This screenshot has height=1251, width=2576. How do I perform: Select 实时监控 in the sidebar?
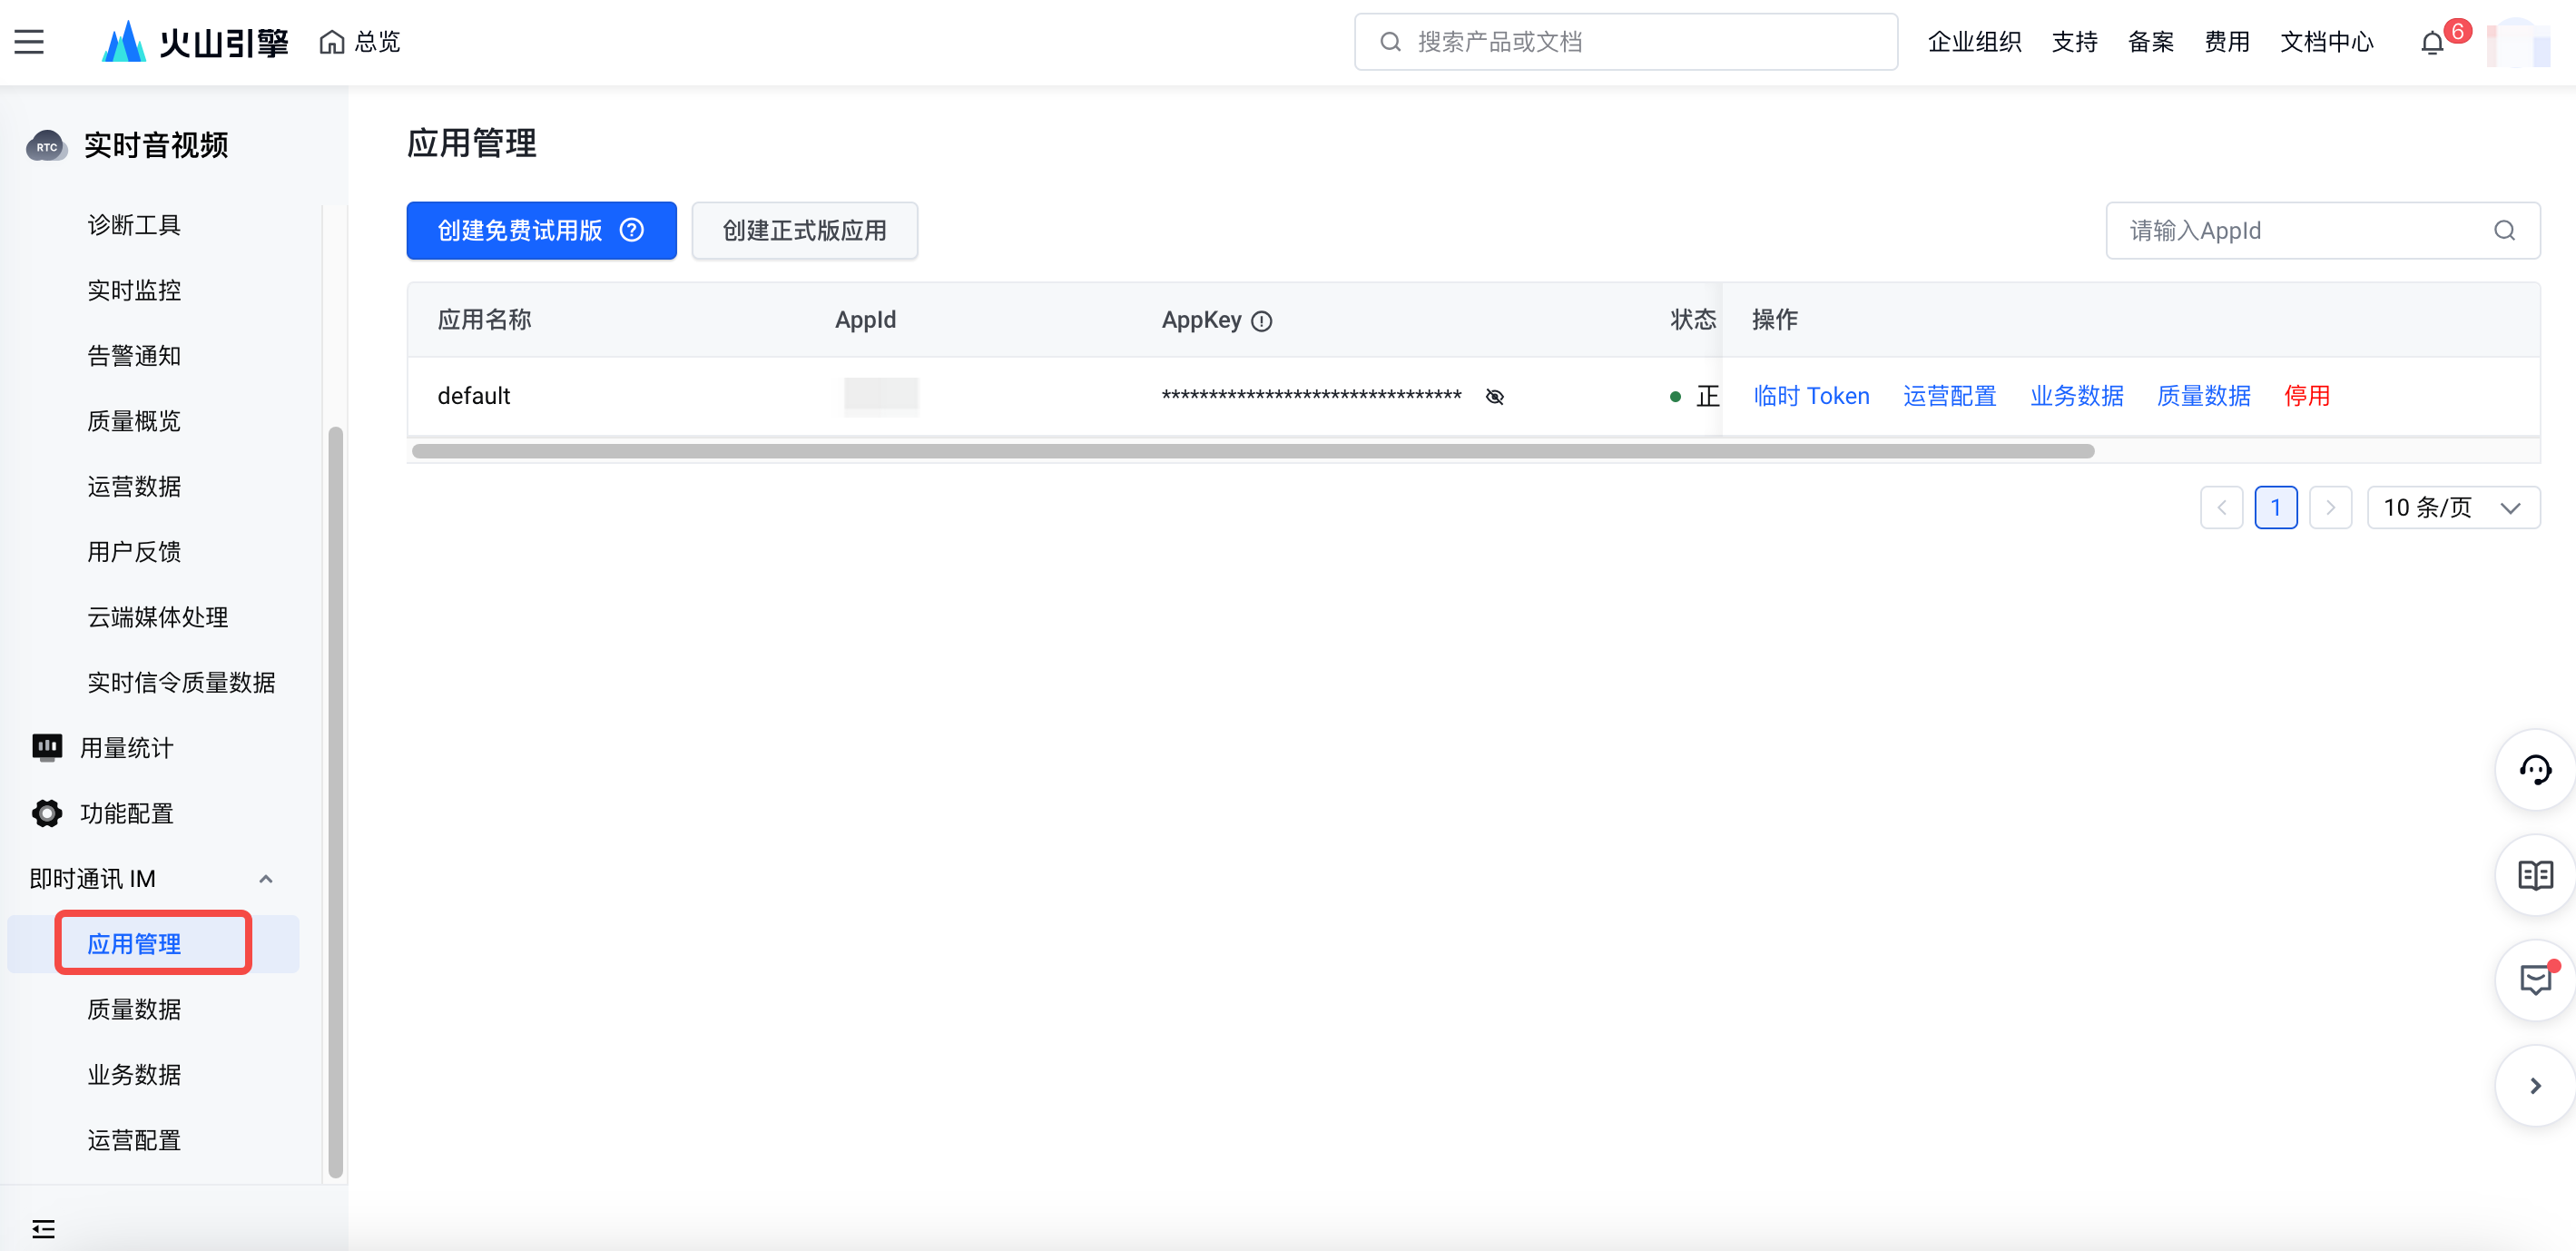pyautogui.click(x=134, y=291)
